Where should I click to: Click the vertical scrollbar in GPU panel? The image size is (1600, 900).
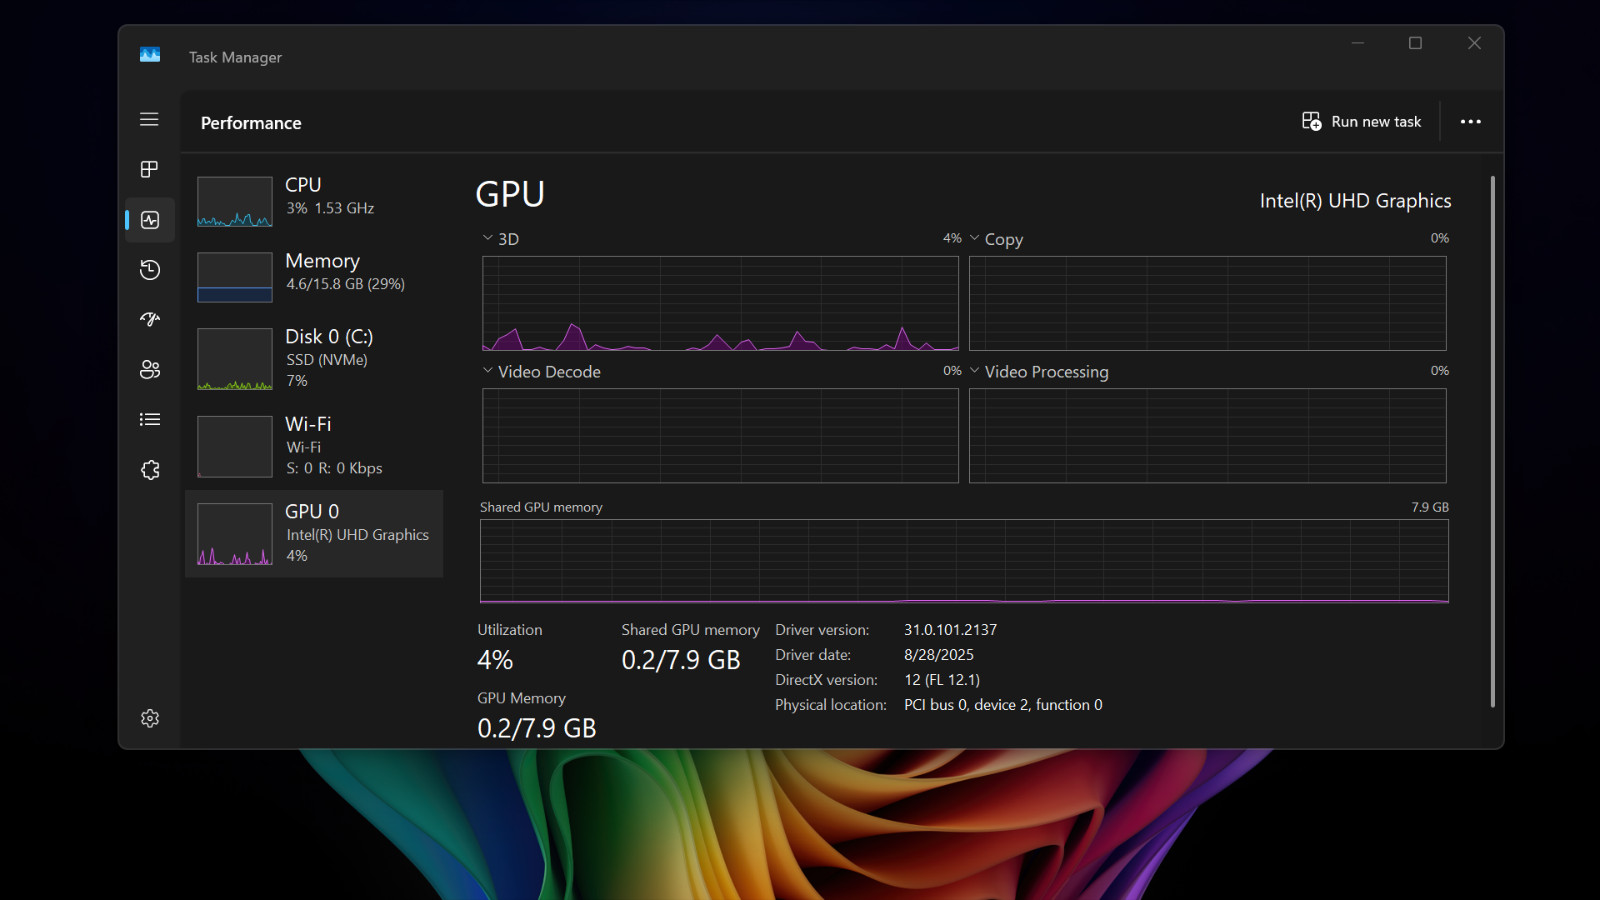(1492, 441)
